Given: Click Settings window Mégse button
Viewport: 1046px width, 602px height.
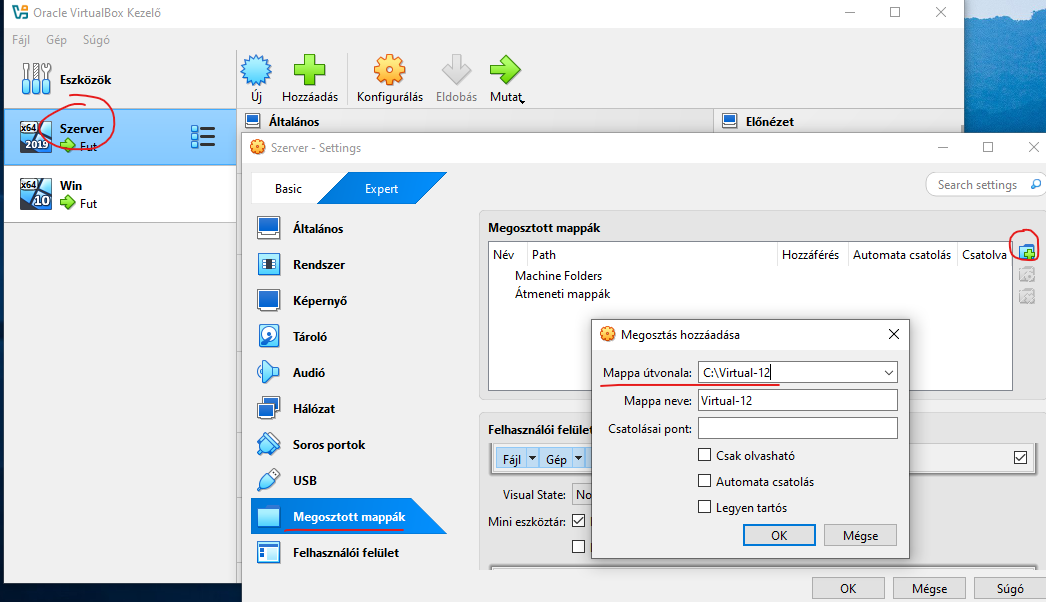Looking at the screenshot, I should (x=929, y=589).
